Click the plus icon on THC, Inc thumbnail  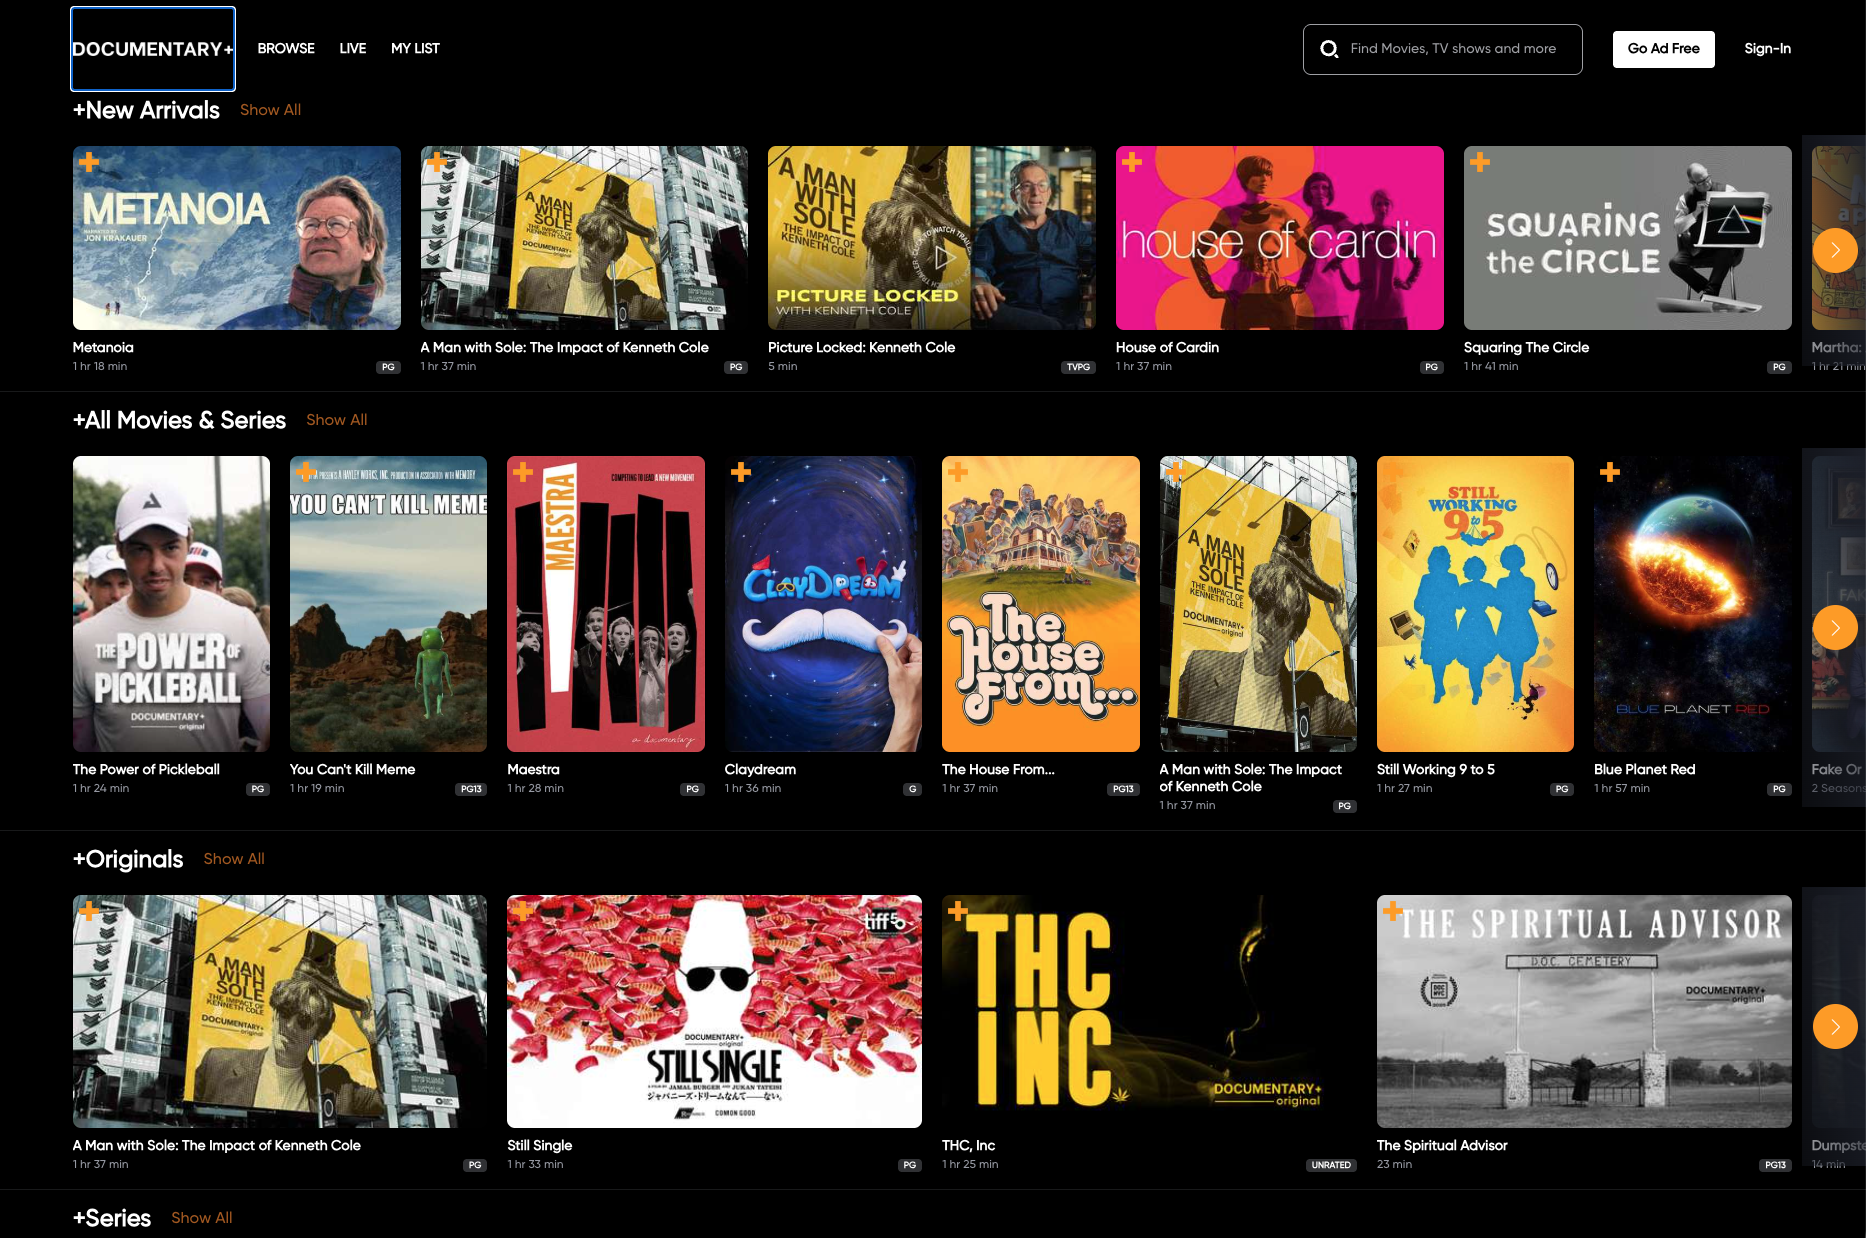[x=958, y=911]
